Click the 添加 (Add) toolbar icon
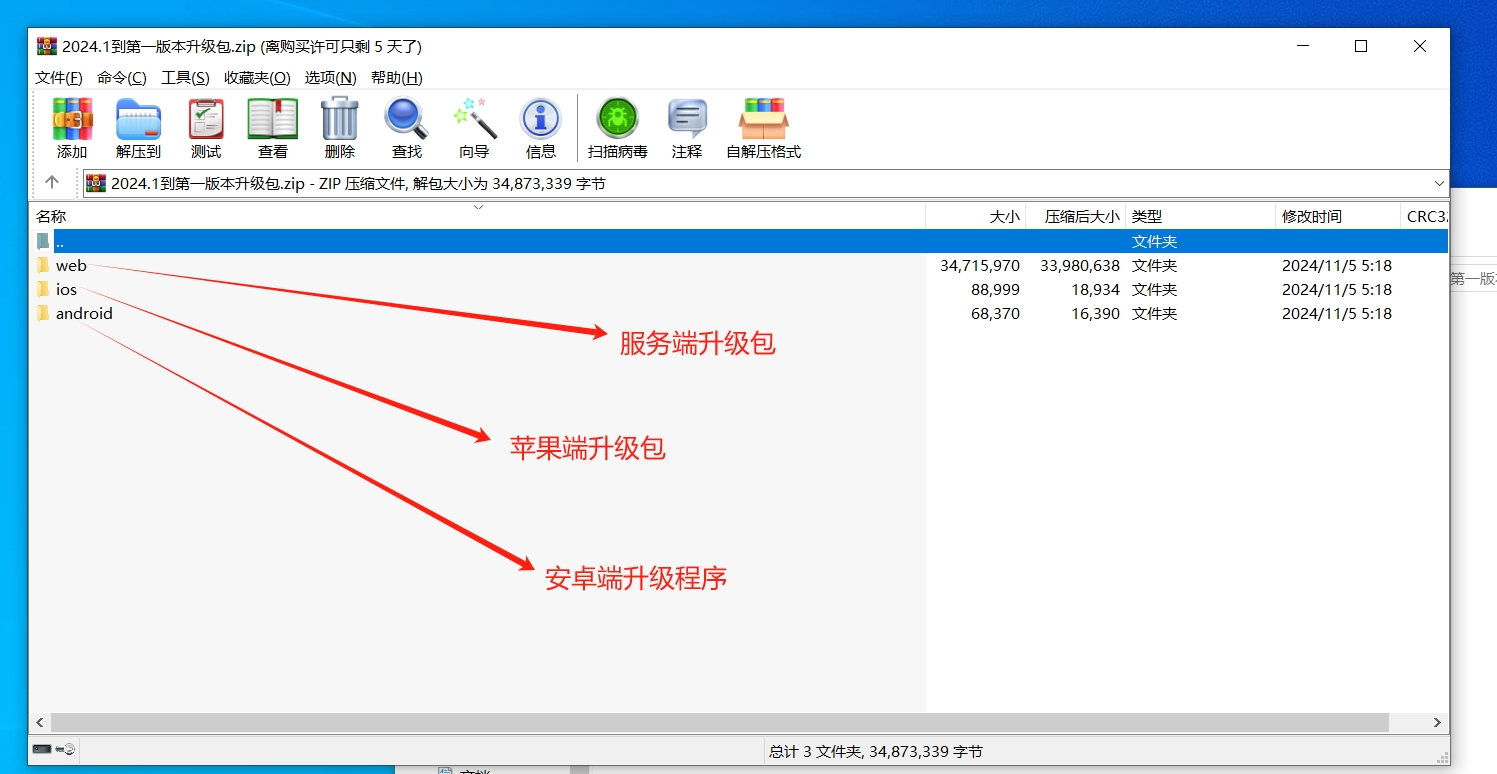 coord(72,119)
